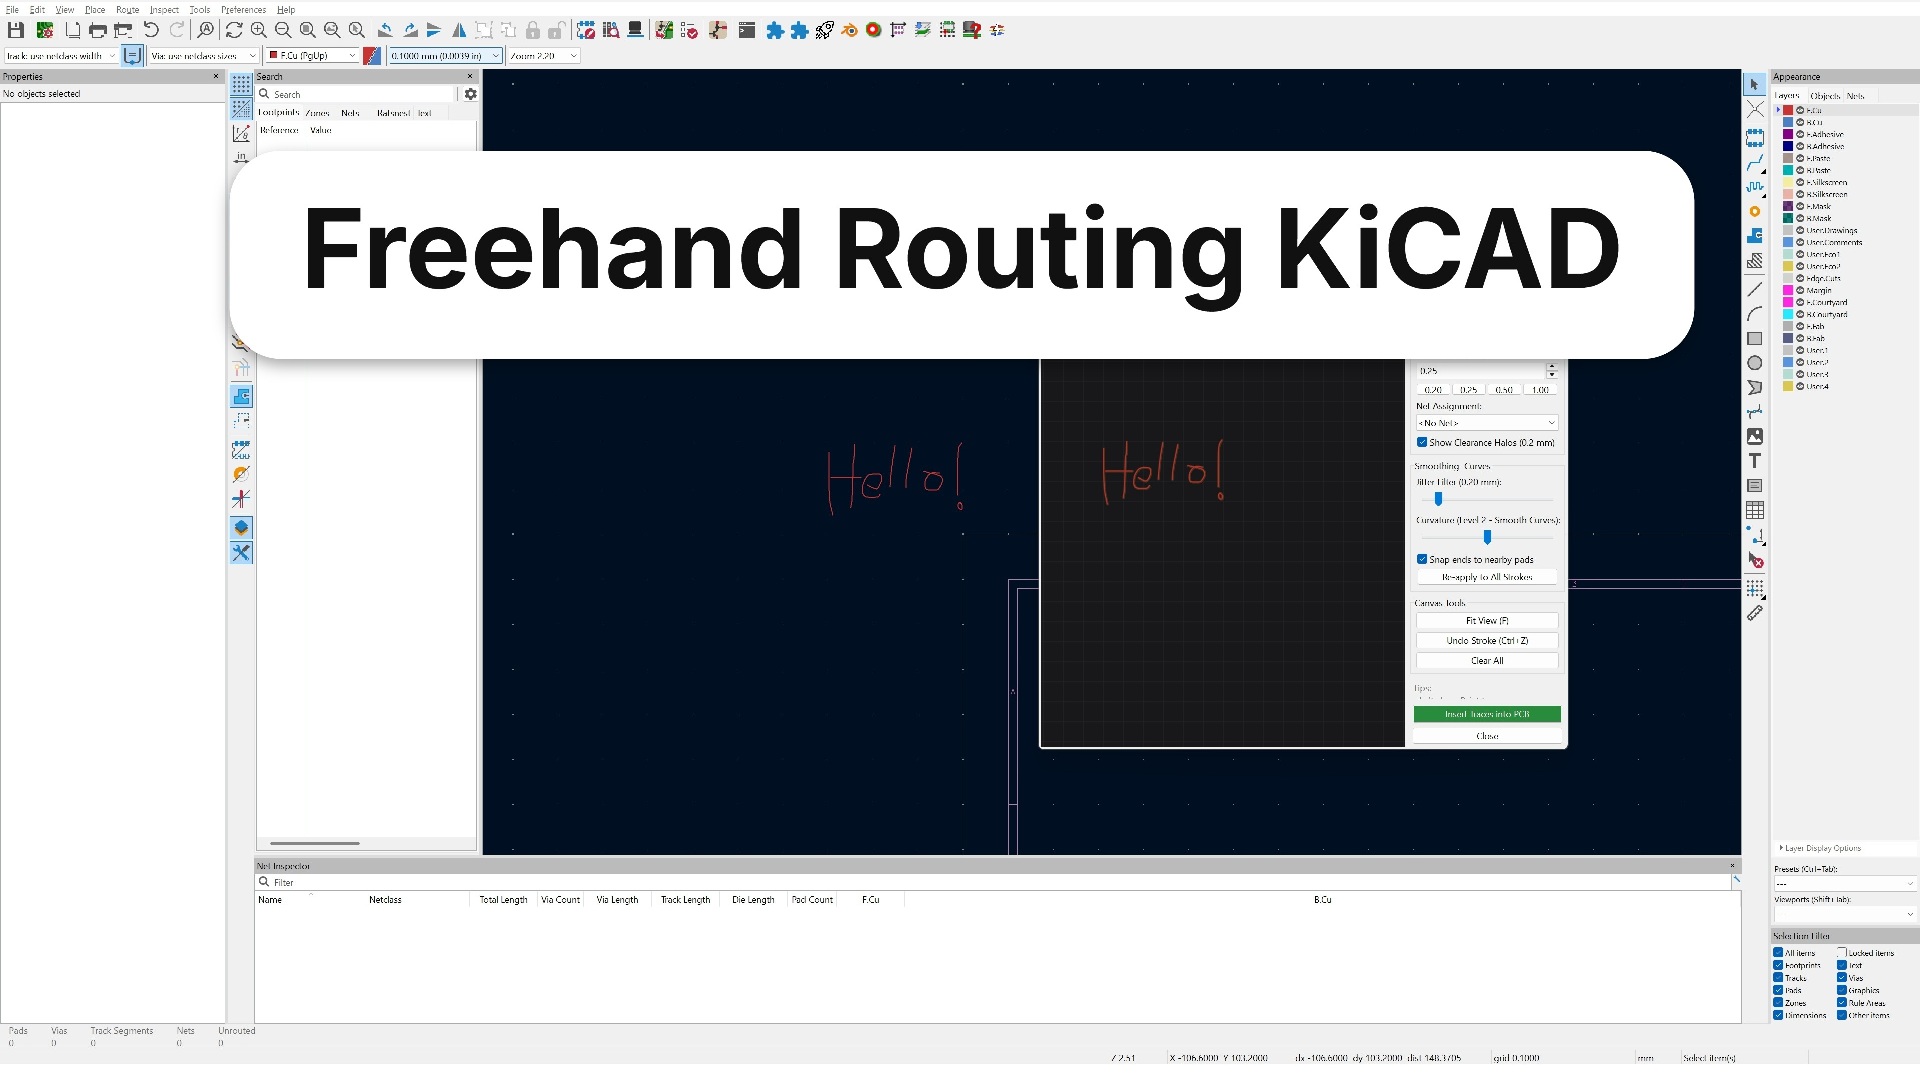Select the Draw Arc tool
Screen dimensions: 1920x1080
pos(1755,314)
